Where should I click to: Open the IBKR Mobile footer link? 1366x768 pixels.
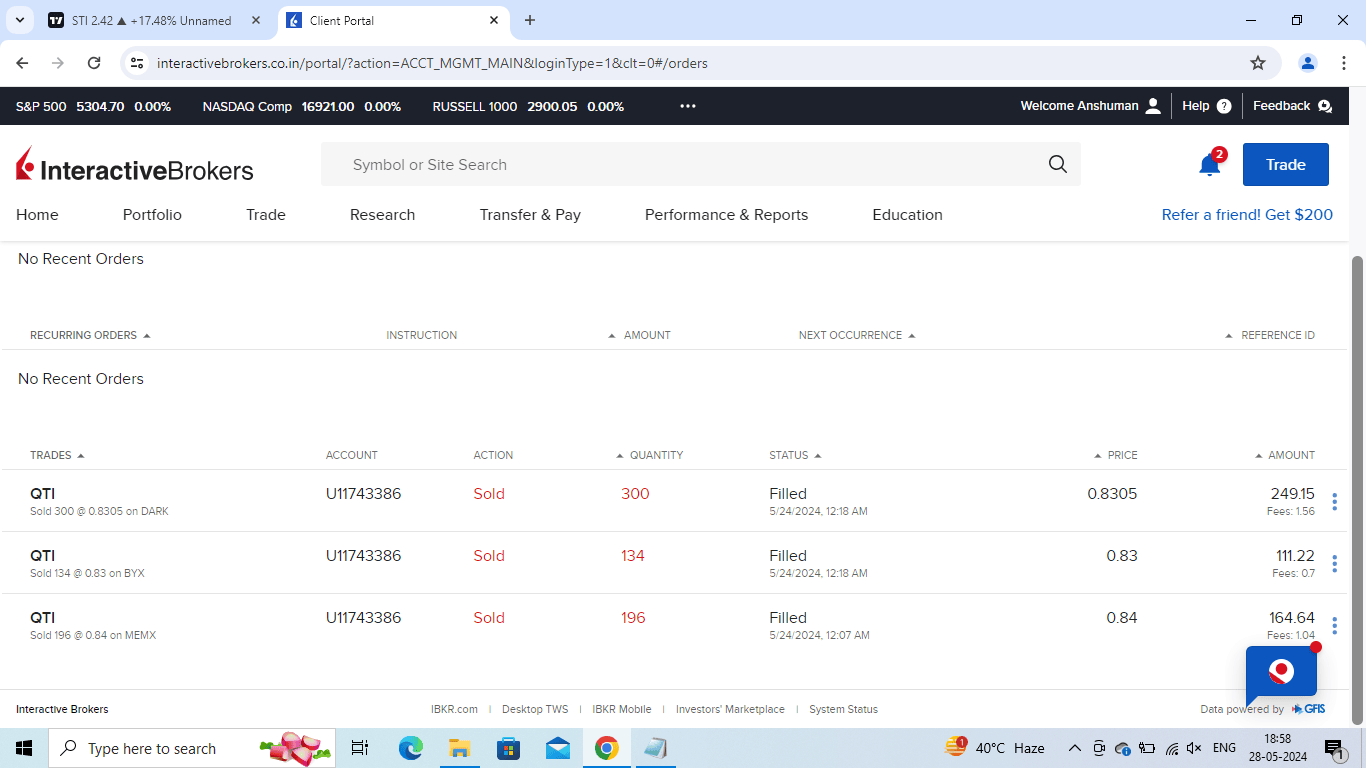point(622,709)
